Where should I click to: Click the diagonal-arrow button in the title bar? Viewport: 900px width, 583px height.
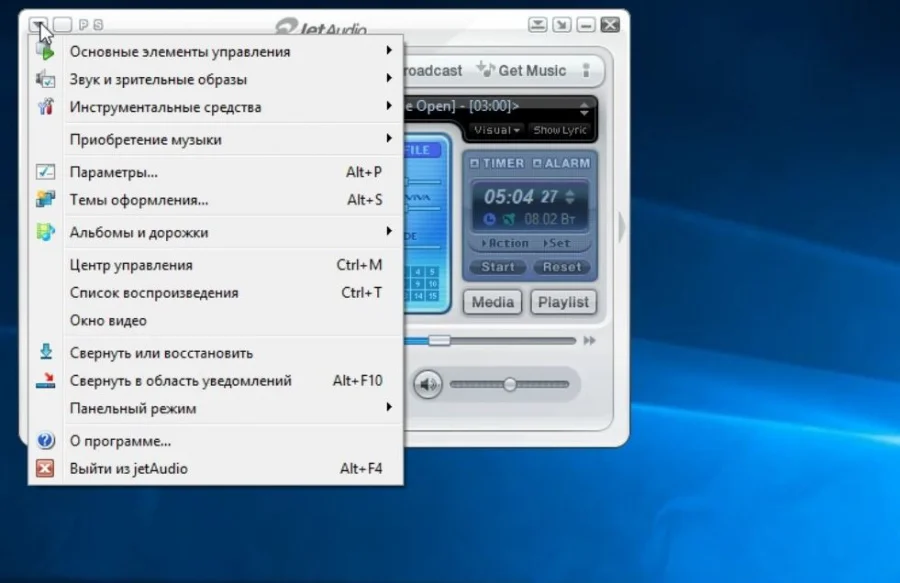pos(561,25)
